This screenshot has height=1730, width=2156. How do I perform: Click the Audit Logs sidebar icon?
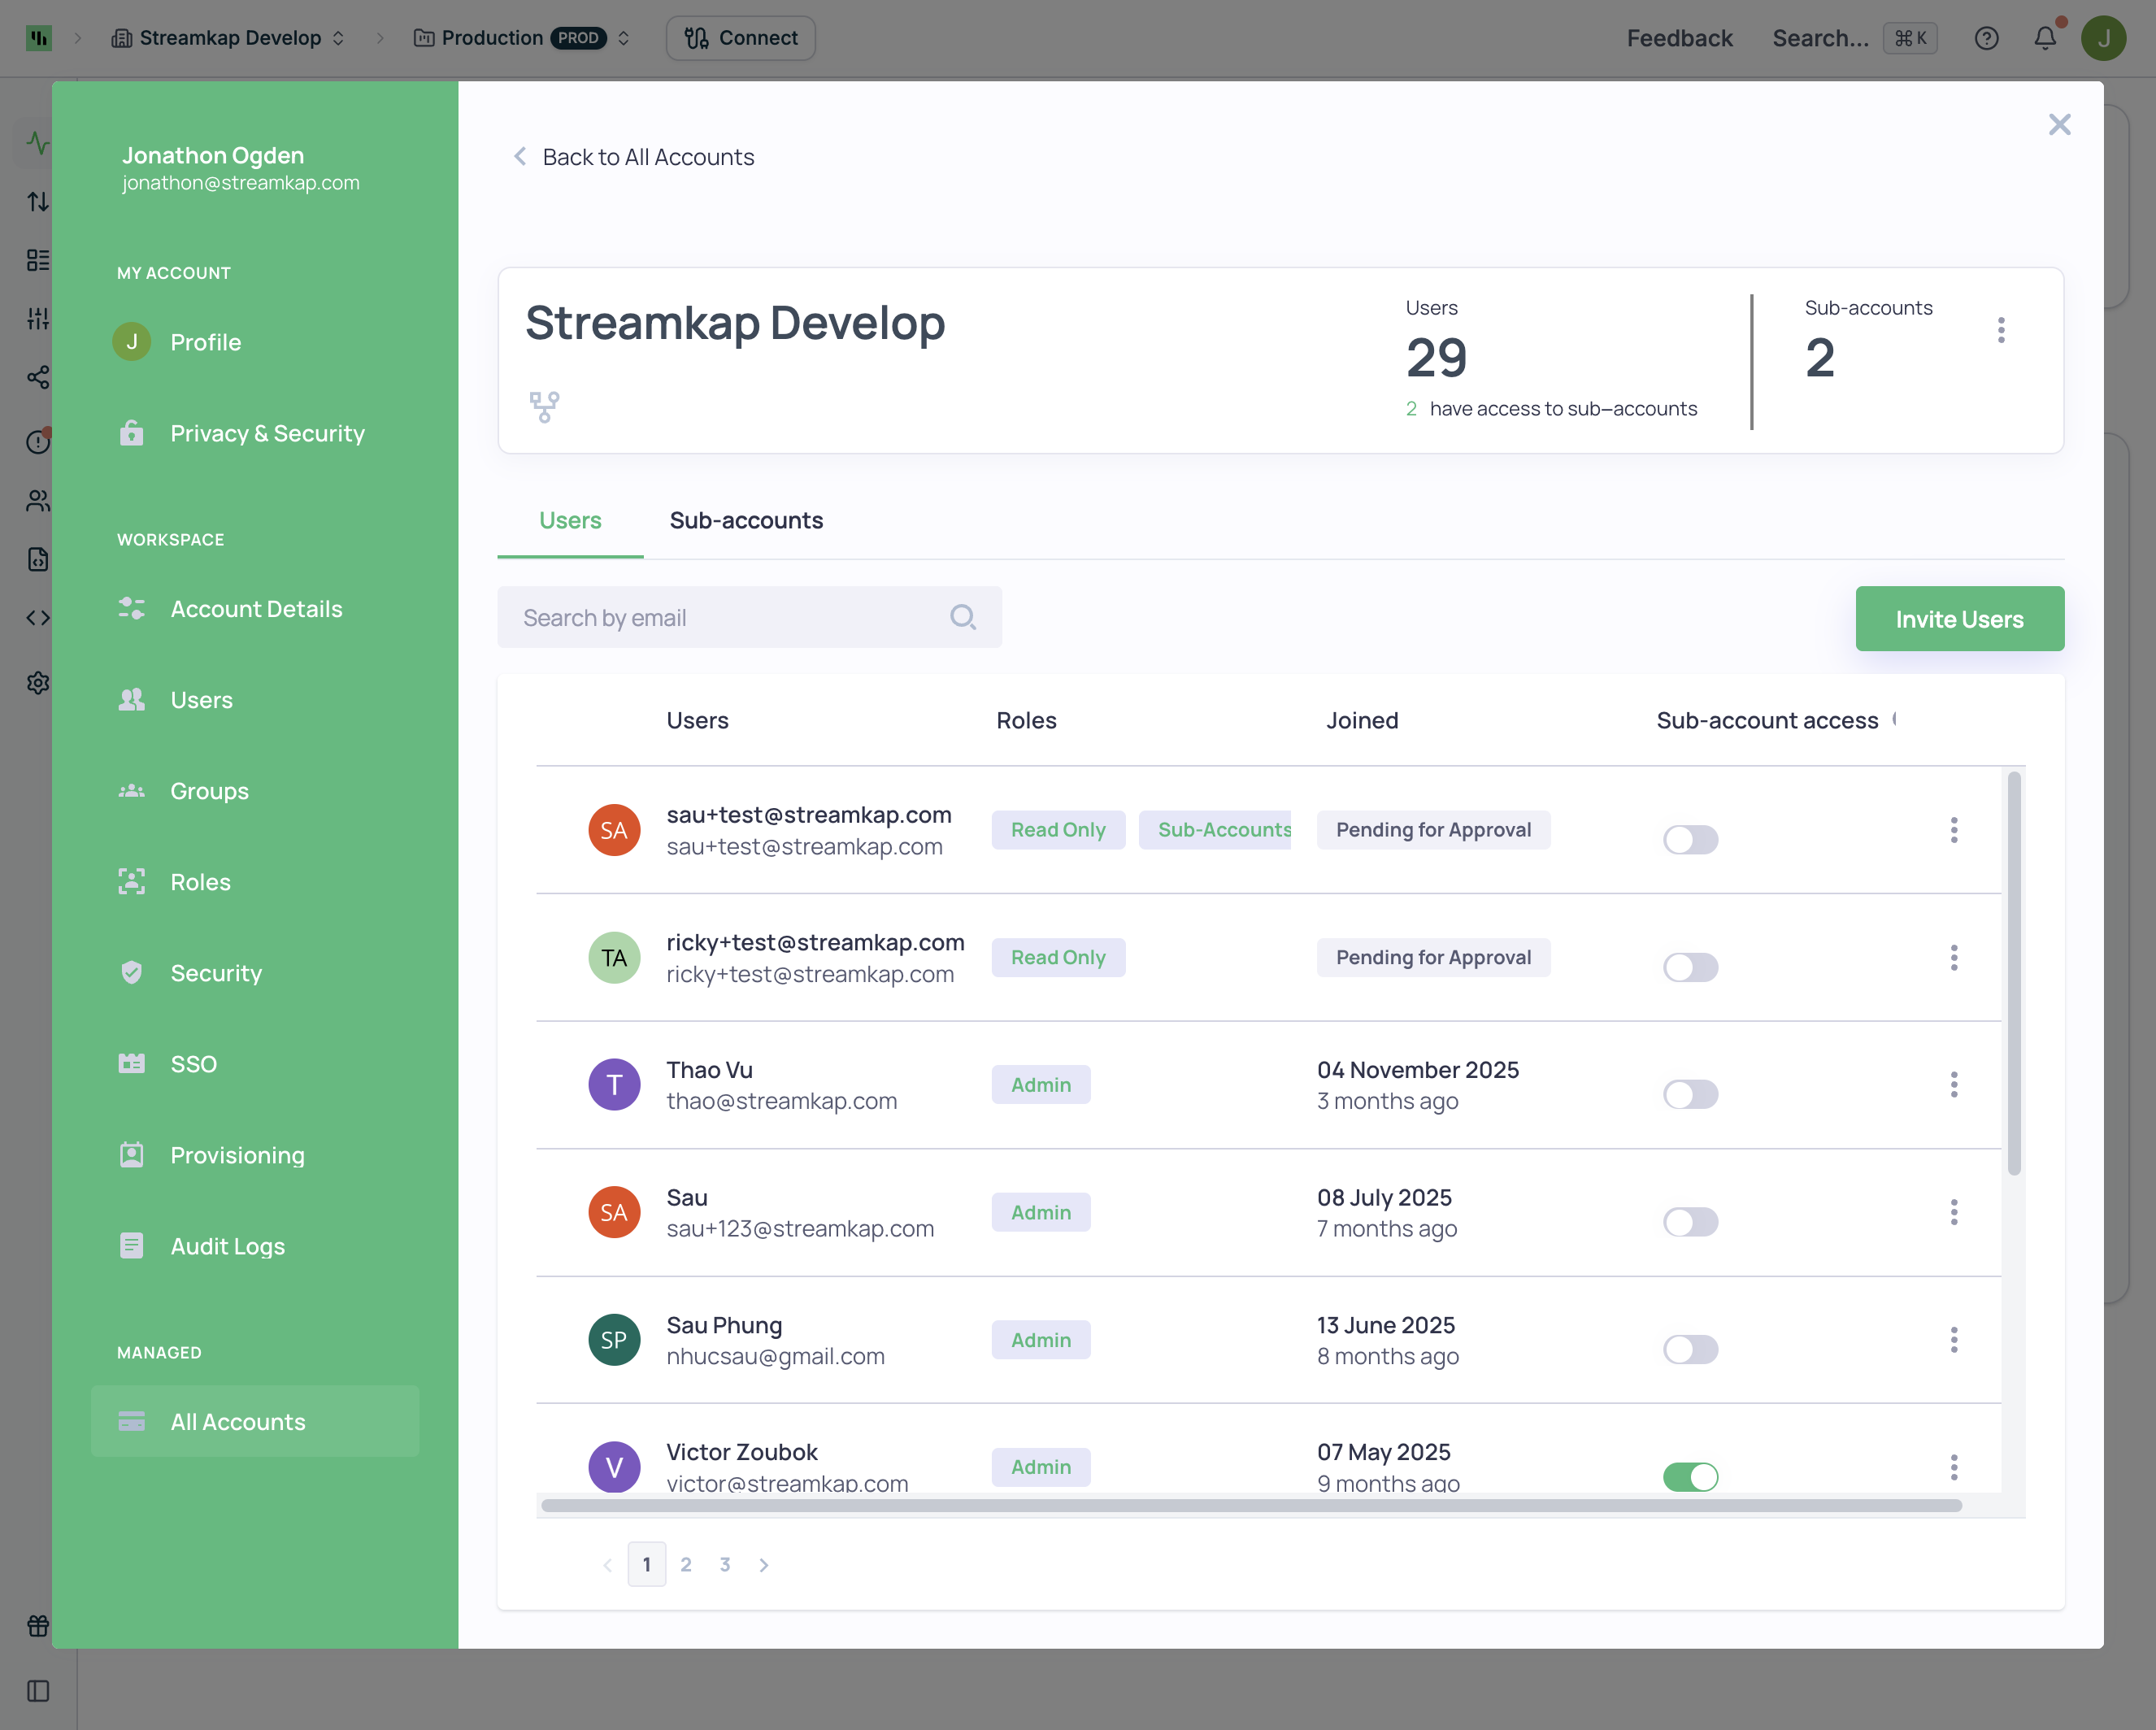tap(132, 1246)
